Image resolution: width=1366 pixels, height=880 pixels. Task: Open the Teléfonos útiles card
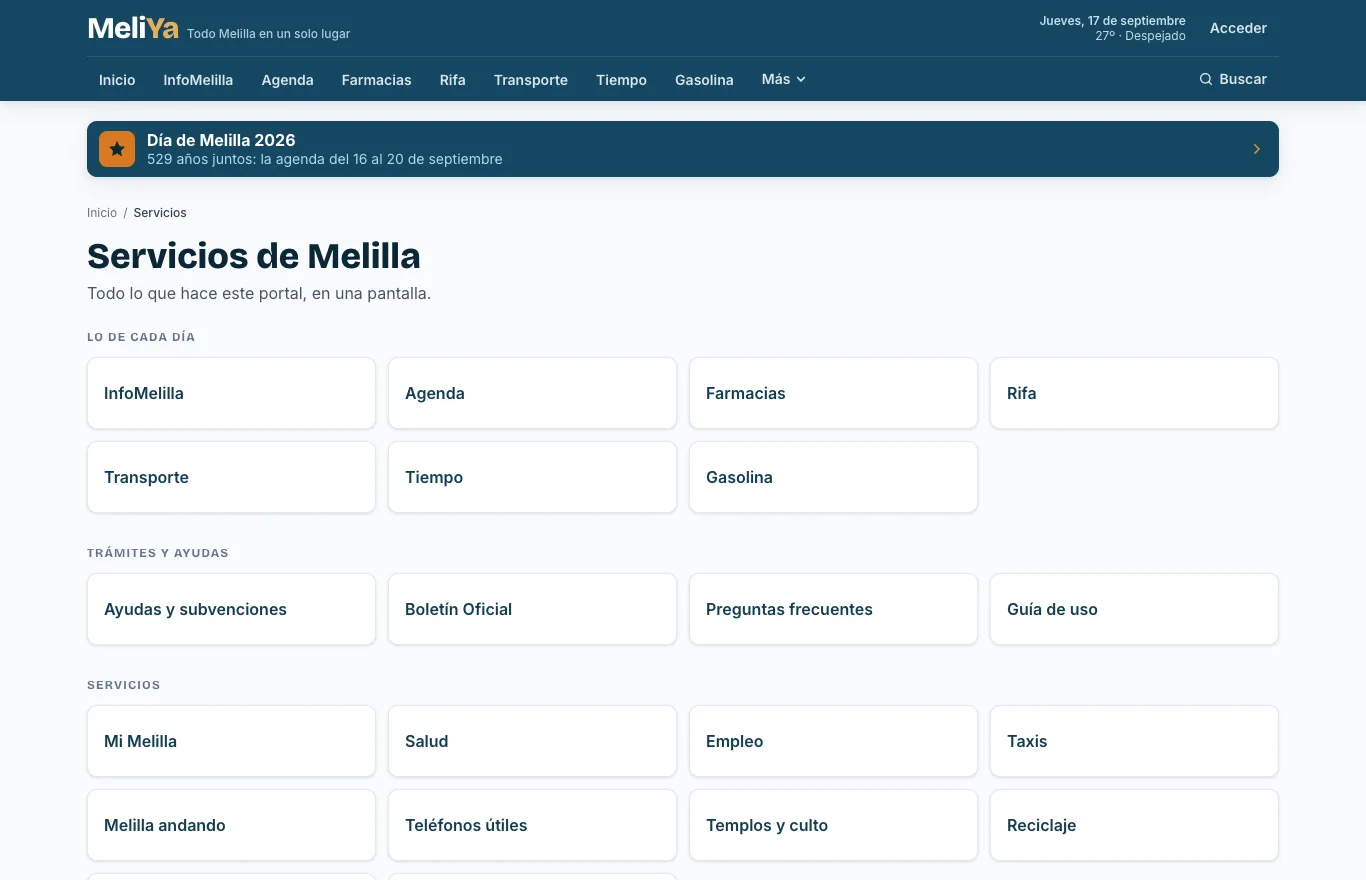pos(532,825)
